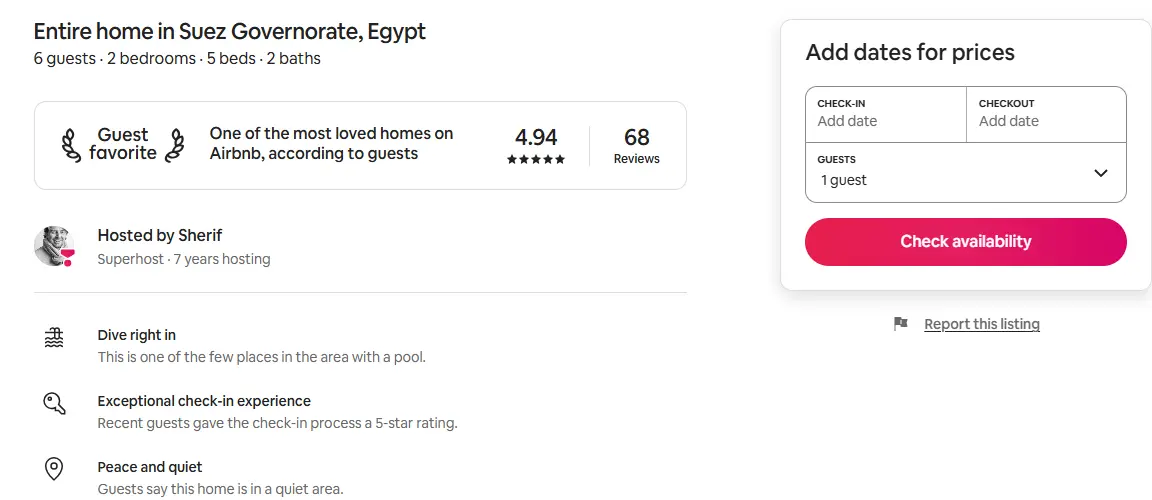This screenshot has width=1152, height=500.
Task: Click the key check-in icon
Action: [54, 403]
